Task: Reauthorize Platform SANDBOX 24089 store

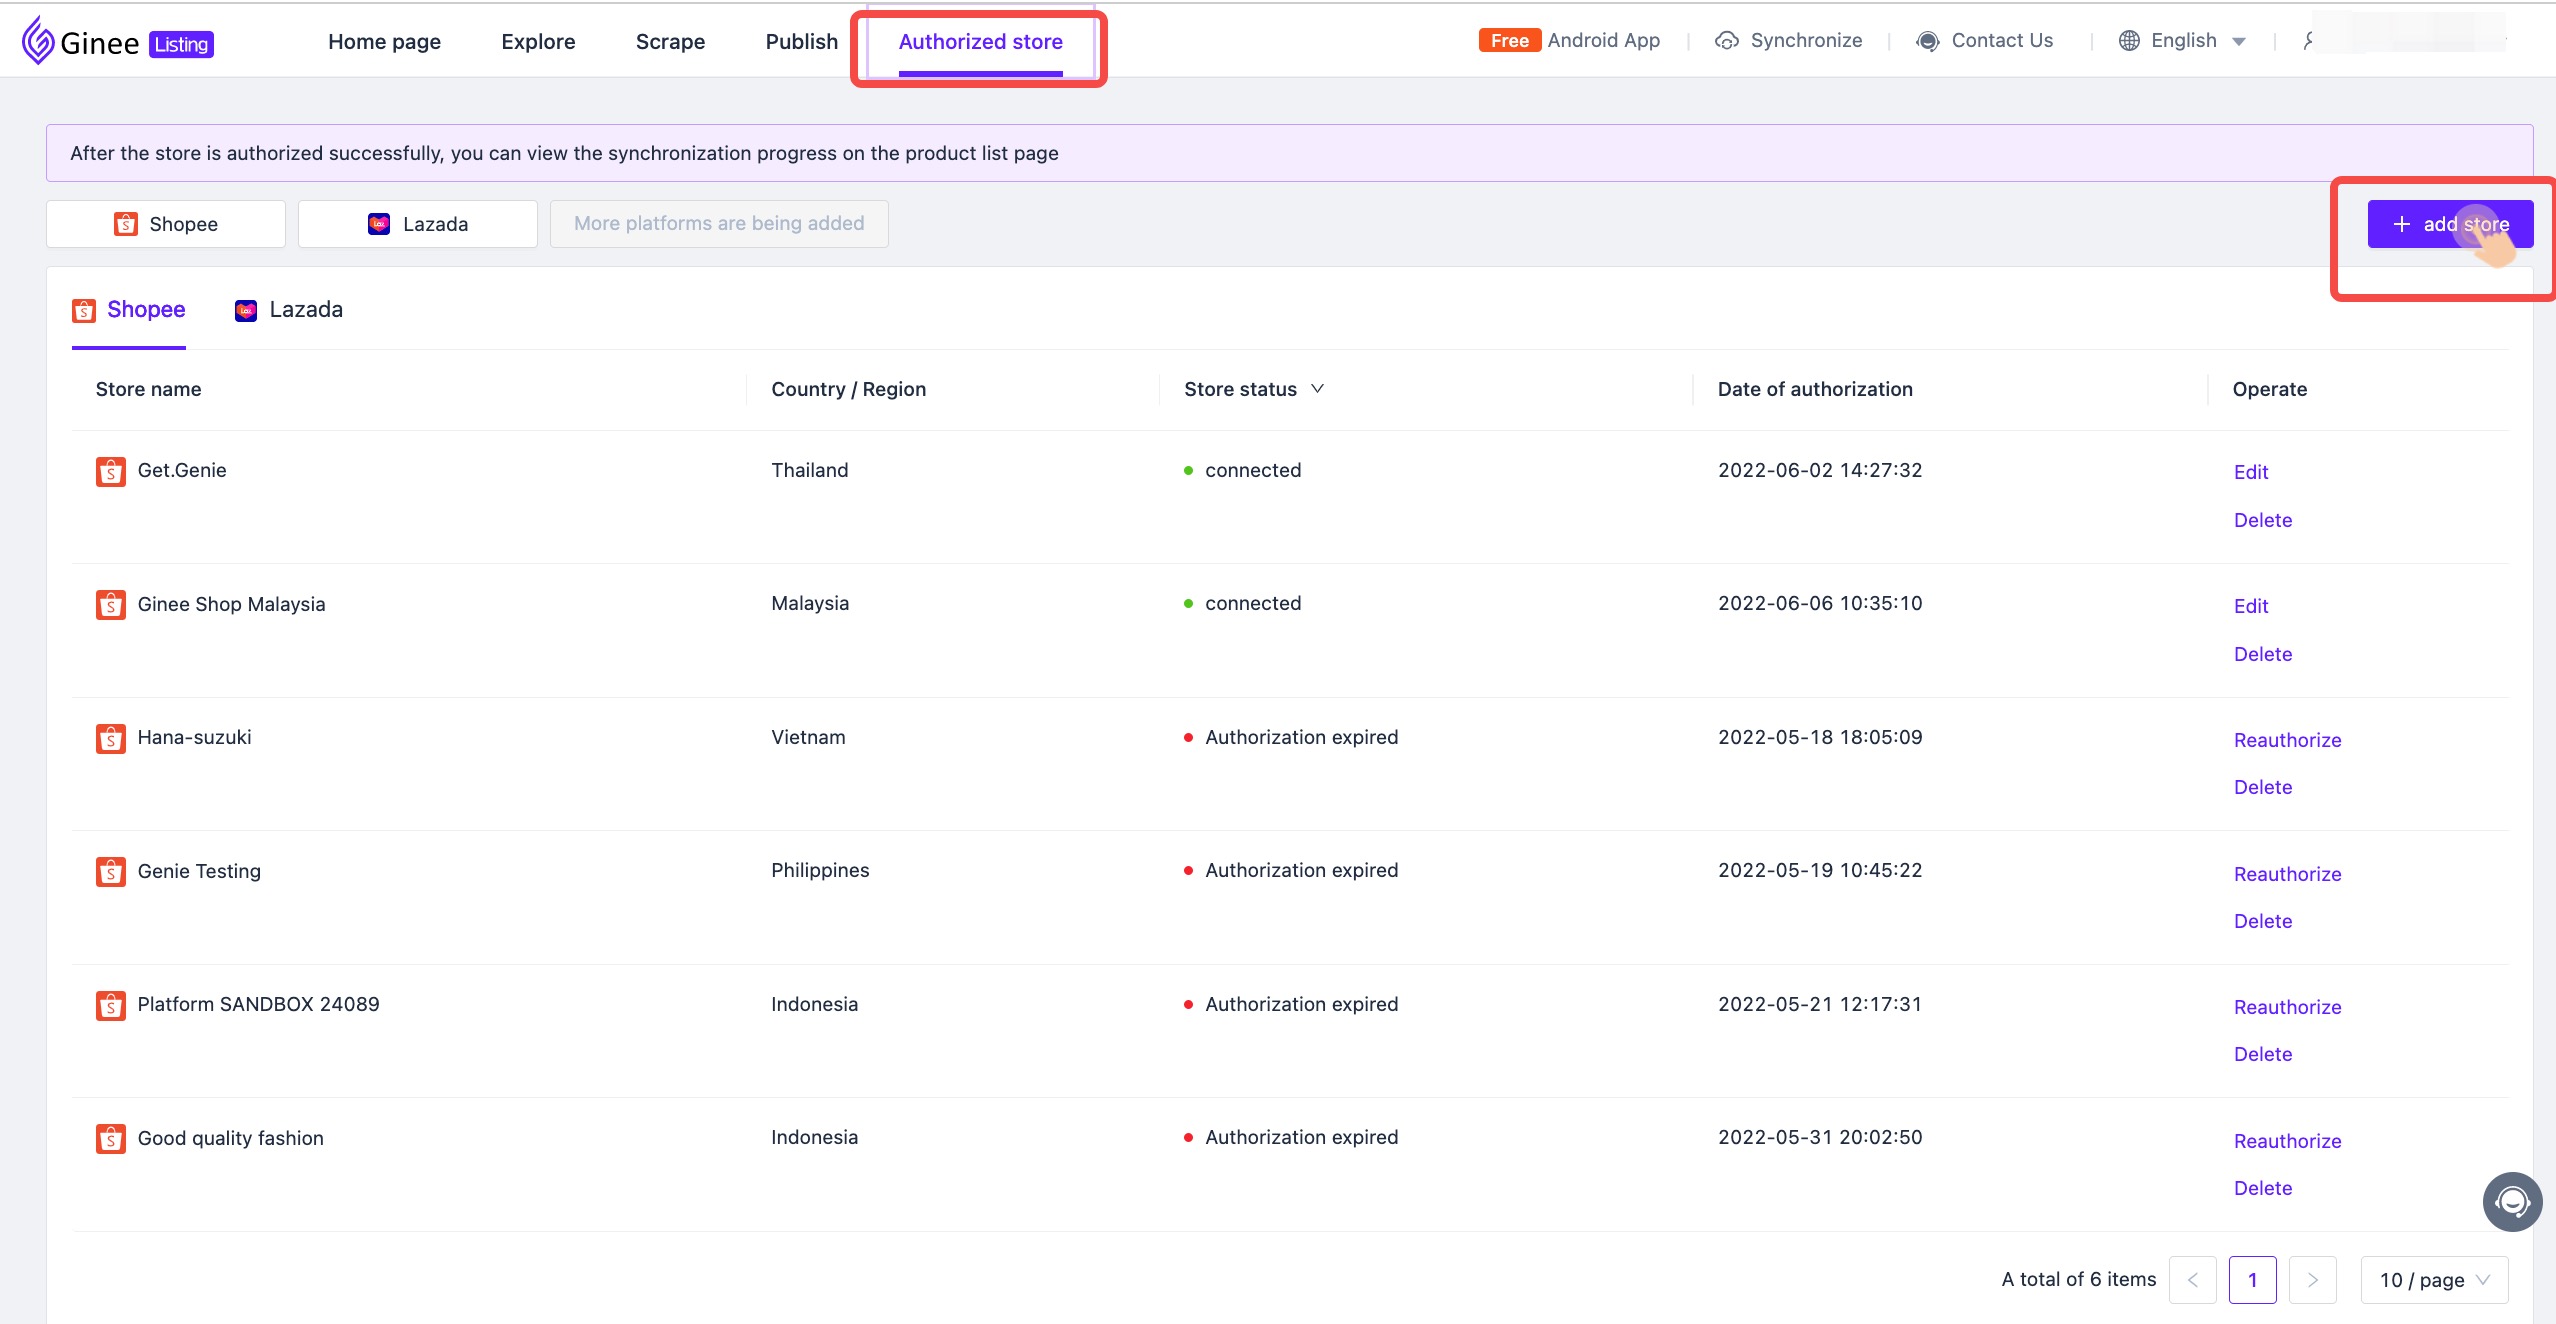Action: point(2288,1007)
